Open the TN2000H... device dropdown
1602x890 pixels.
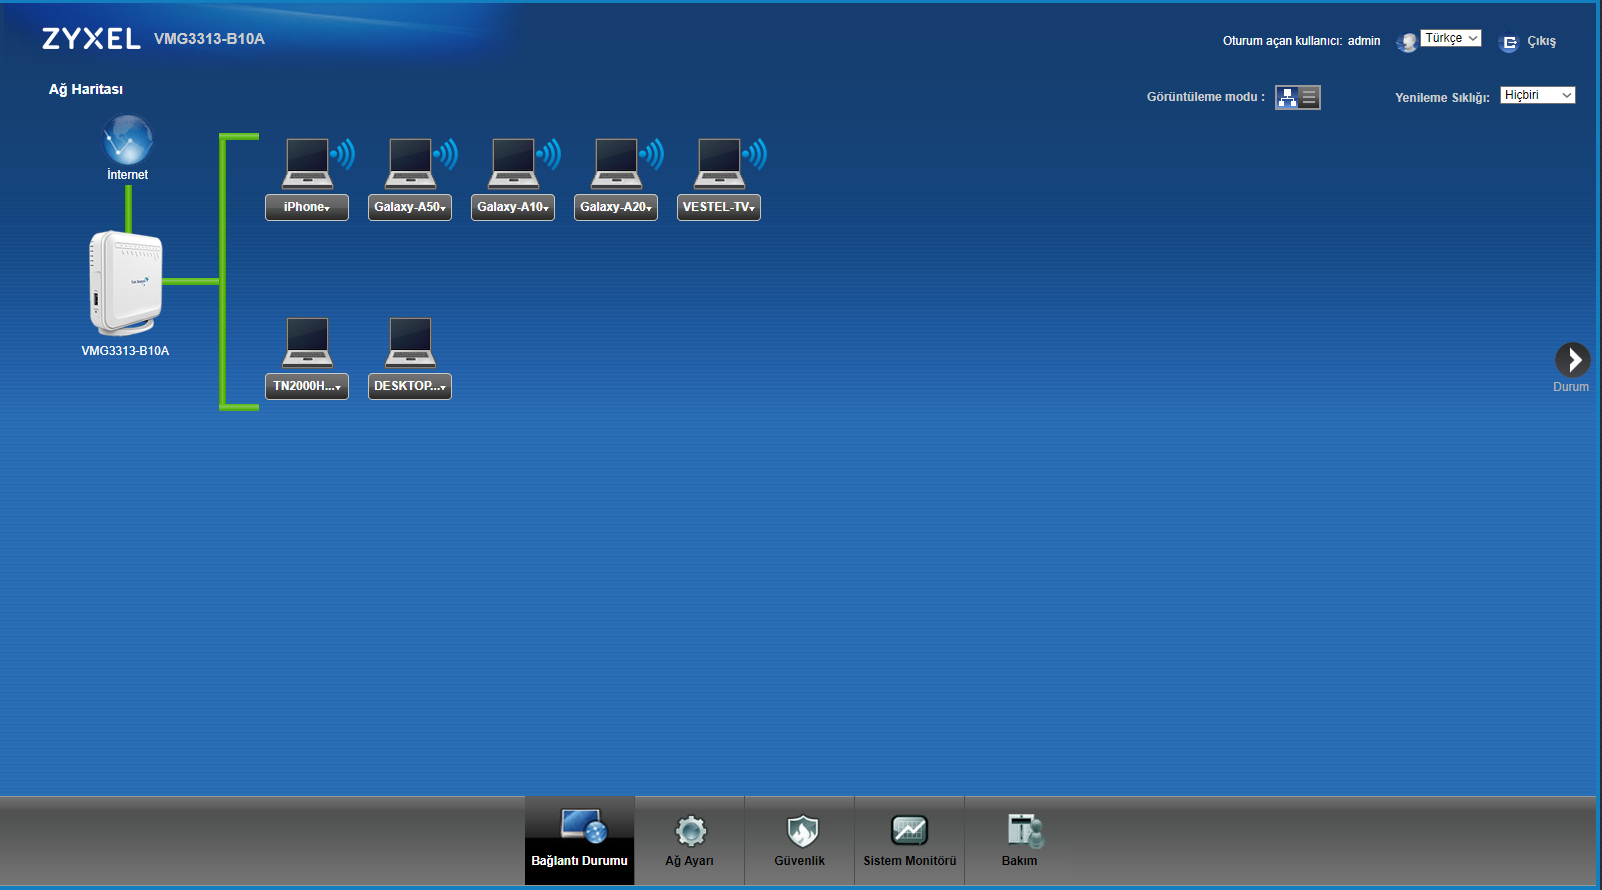click(x=307, y=386)
